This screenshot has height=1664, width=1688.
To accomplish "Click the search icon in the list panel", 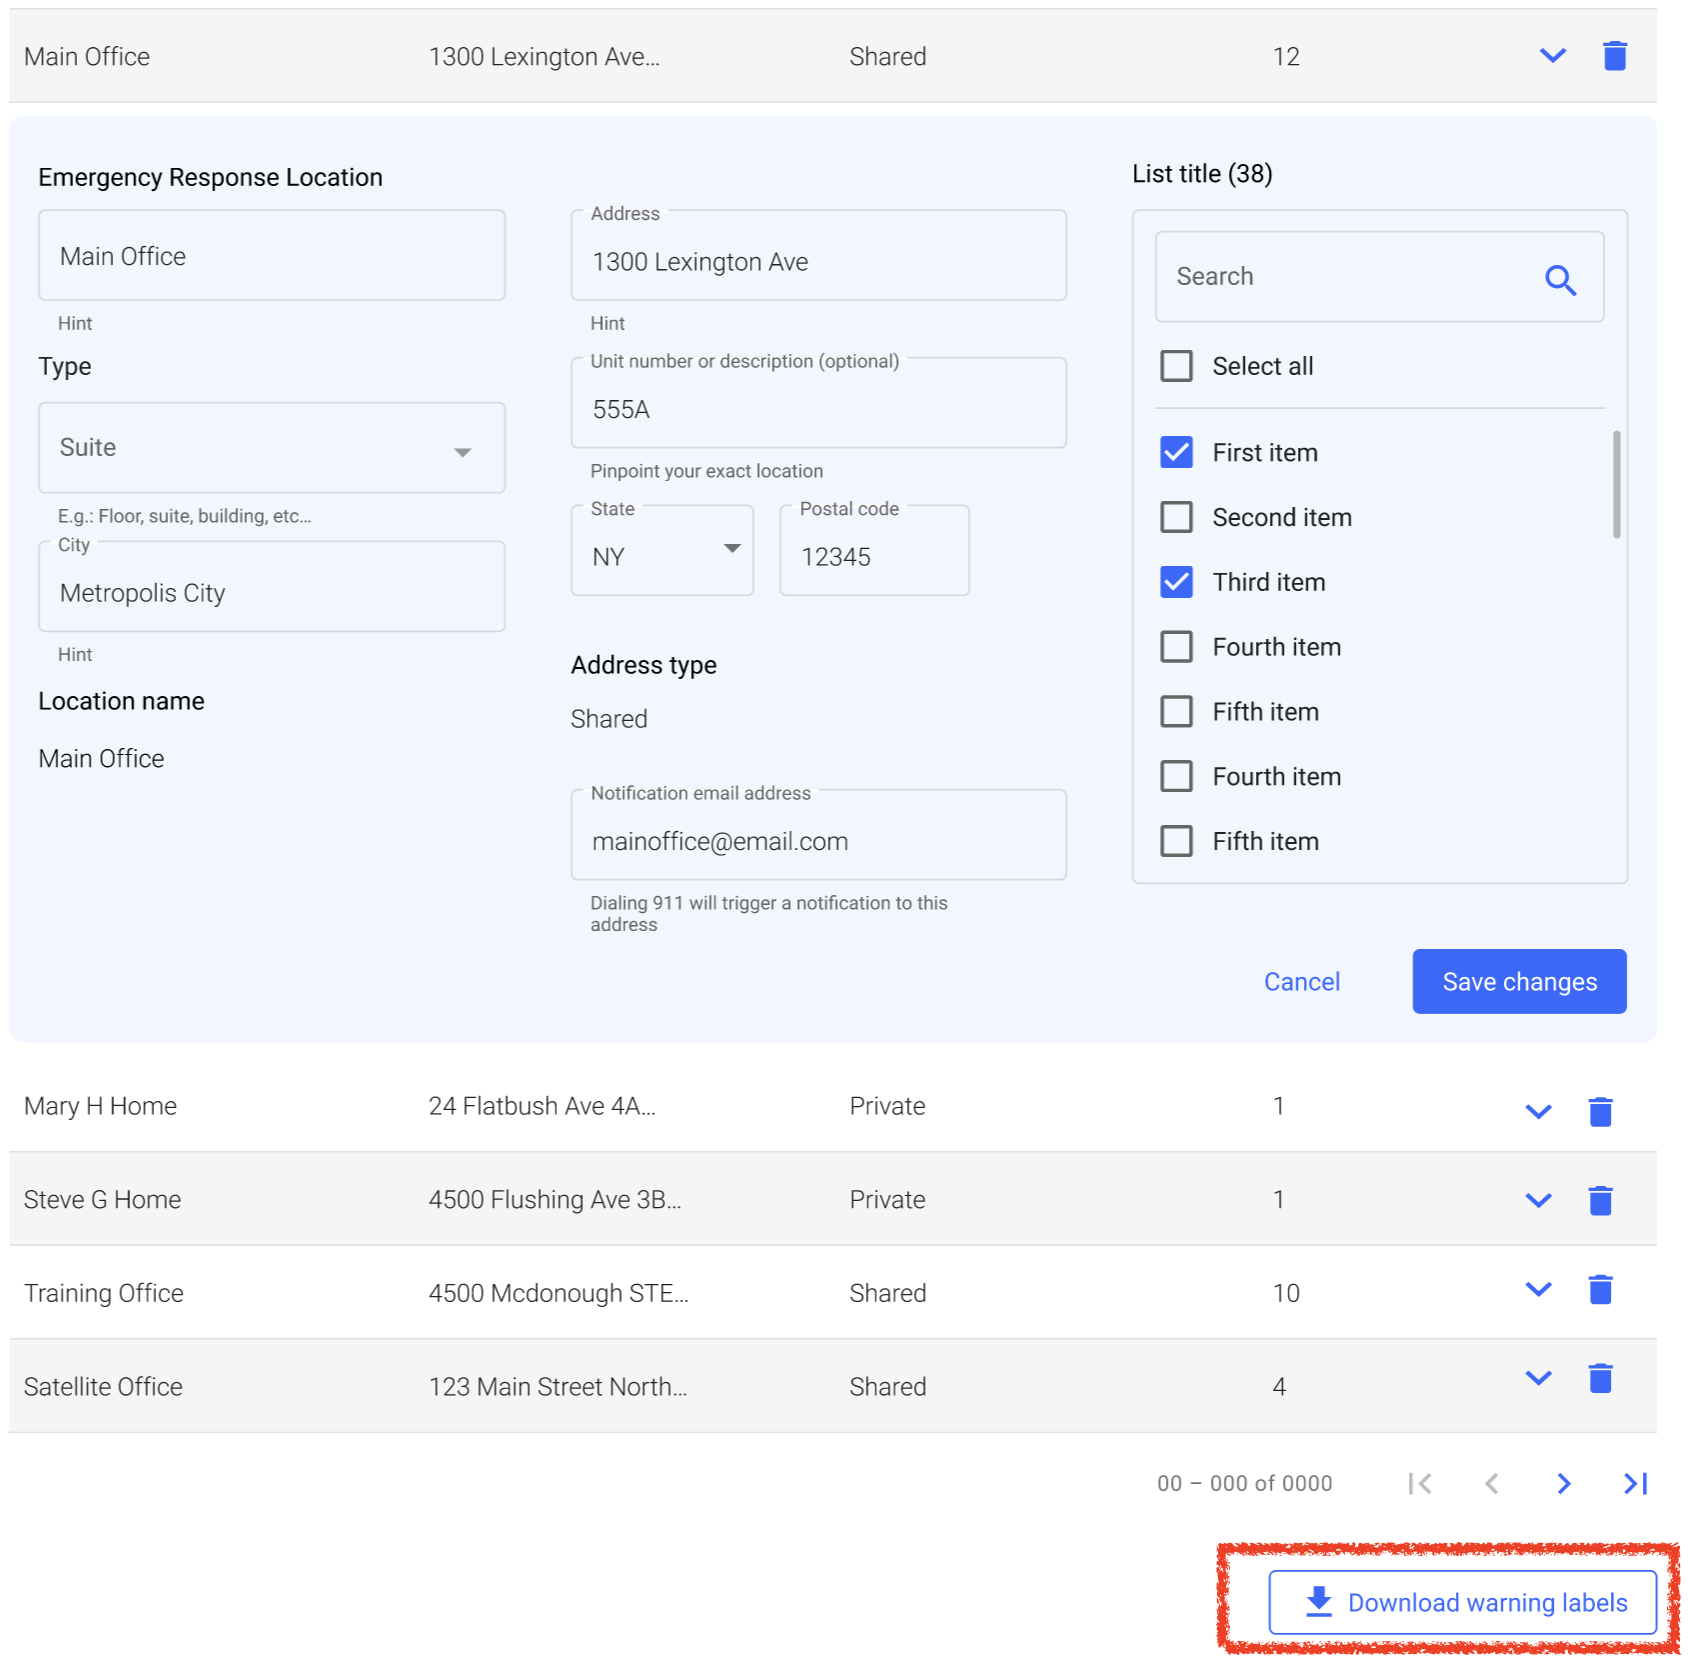I will click(1561, 280).
